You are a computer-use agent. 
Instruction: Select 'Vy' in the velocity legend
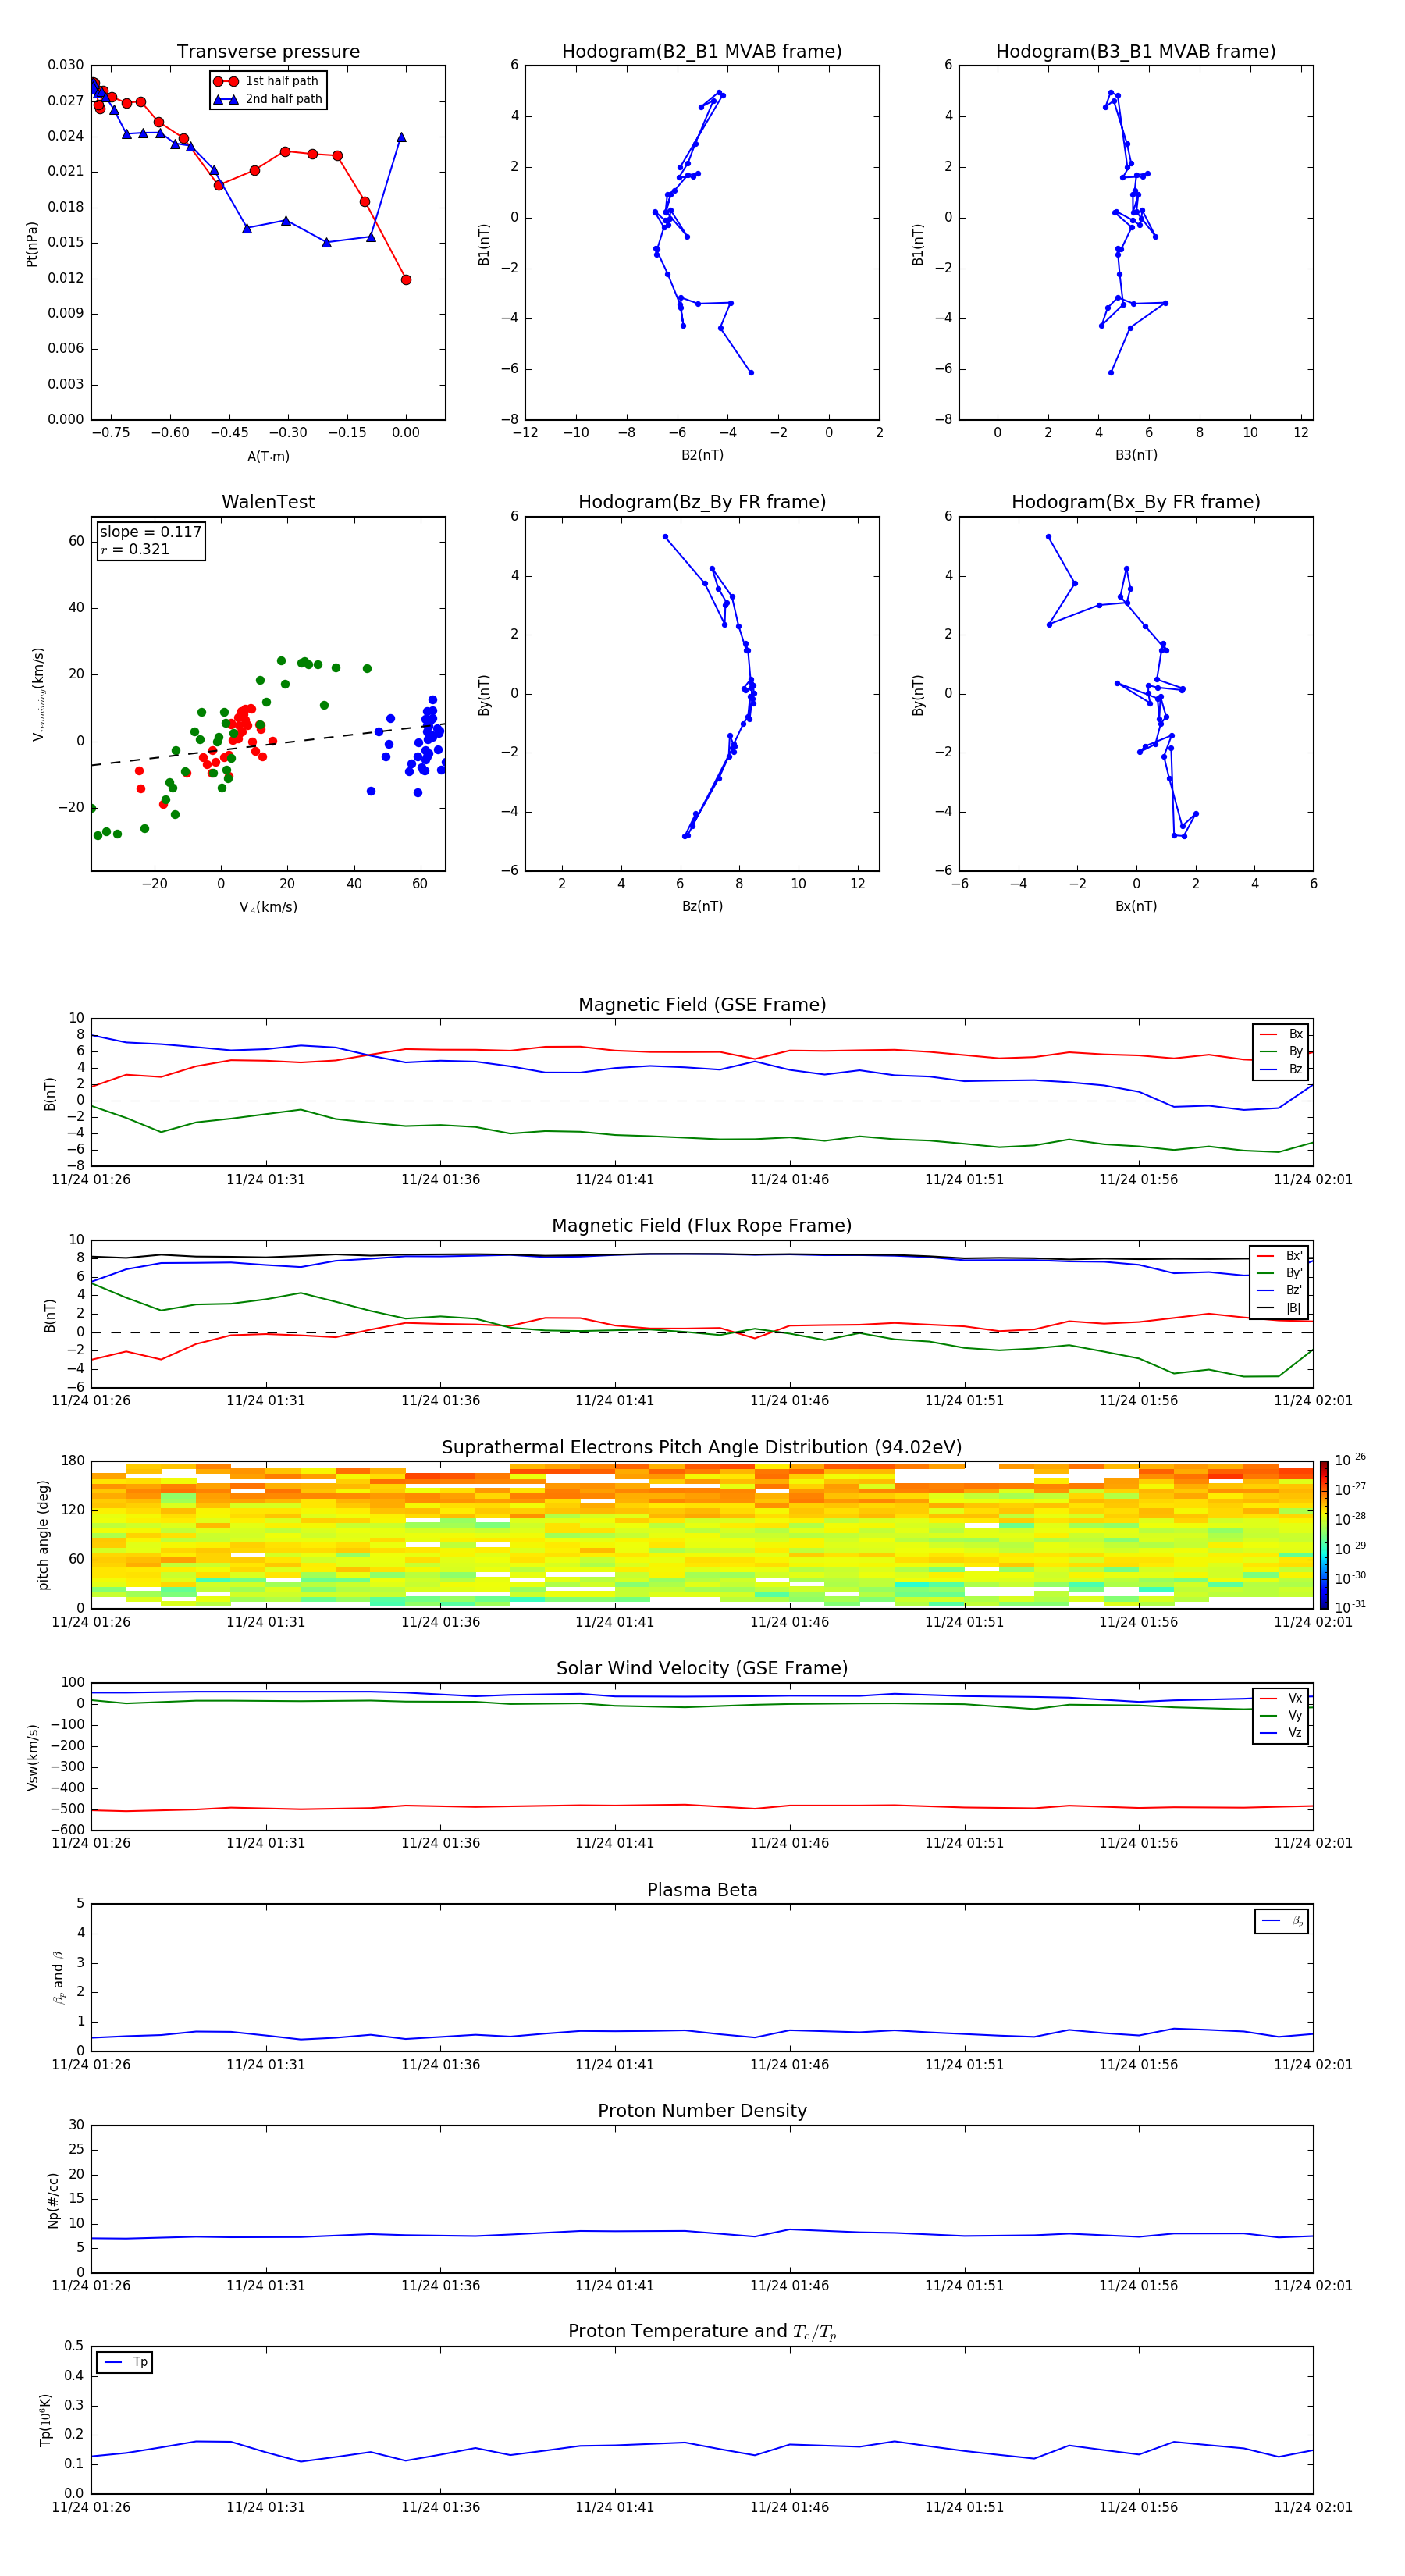coord(1281,1715)
